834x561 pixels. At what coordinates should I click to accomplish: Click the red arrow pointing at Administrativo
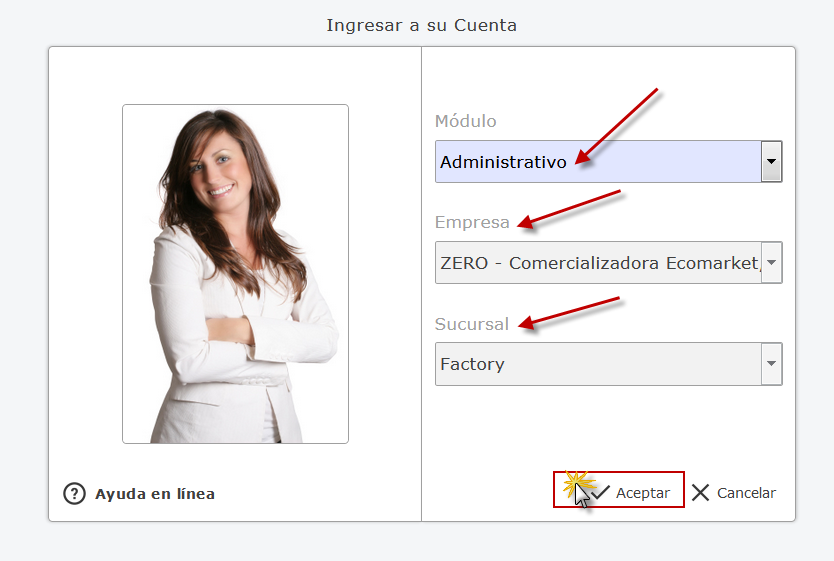[x=617, y=127]
